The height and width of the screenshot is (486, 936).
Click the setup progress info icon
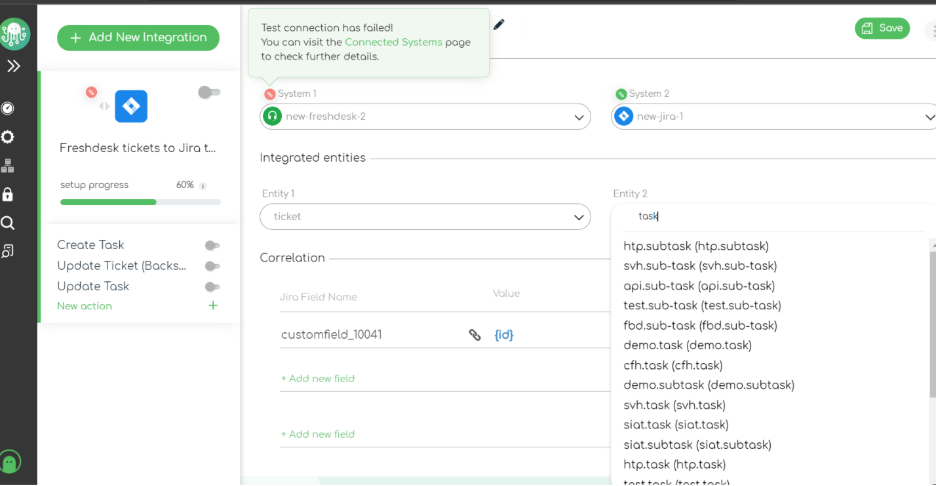click(203, 186)
